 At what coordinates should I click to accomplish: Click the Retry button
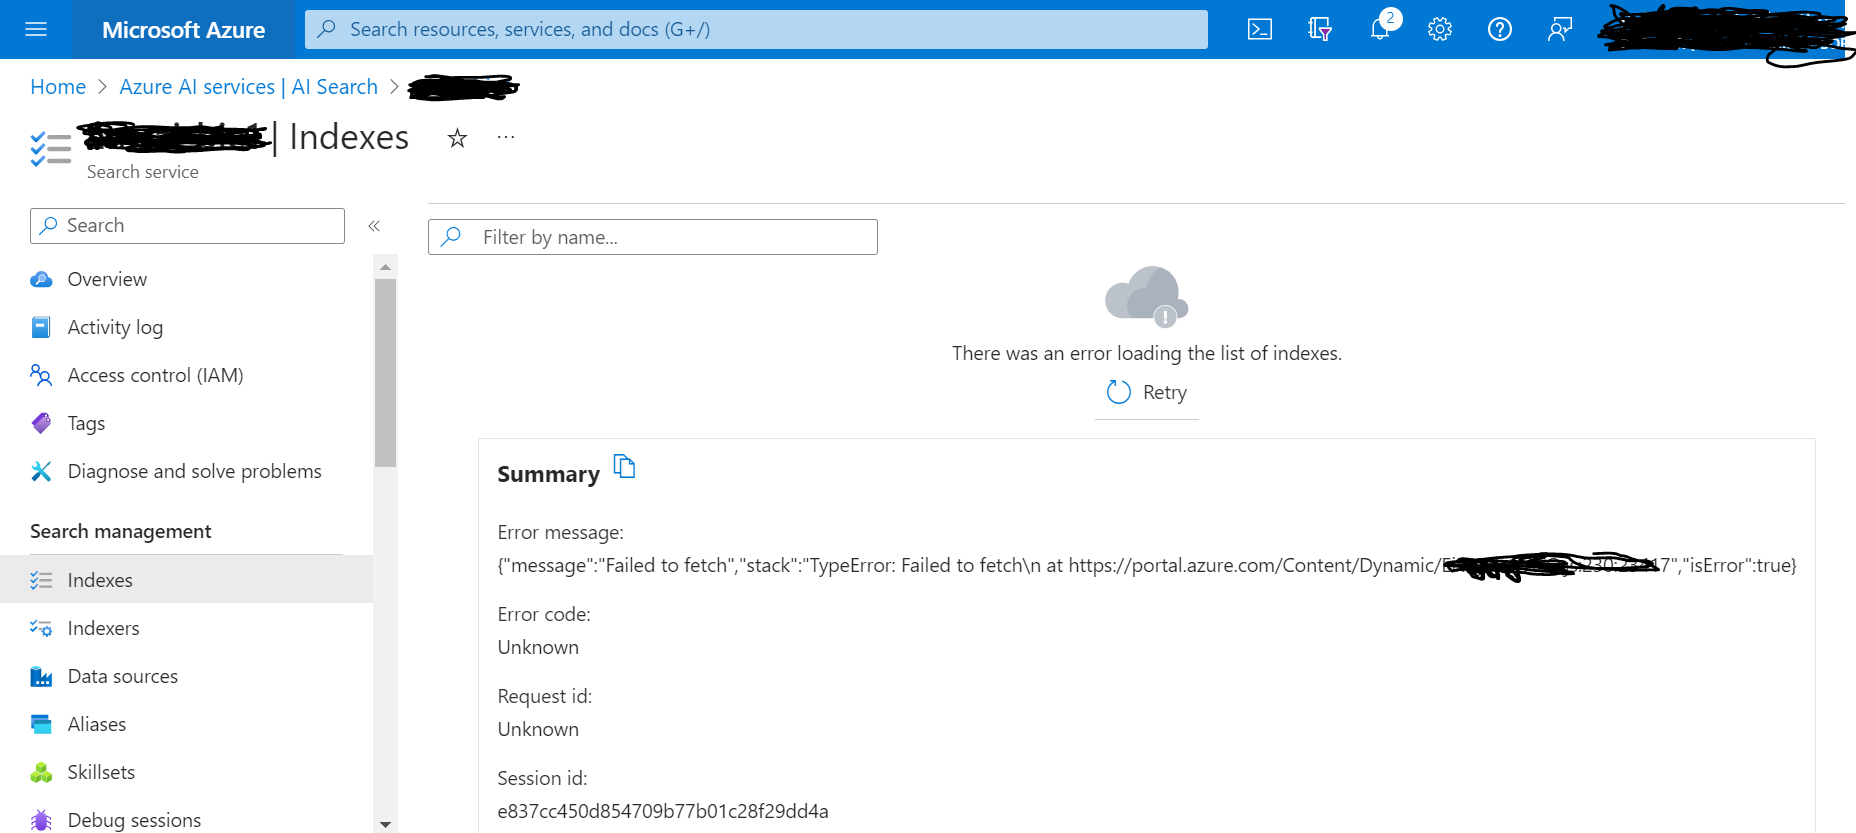(1147, 392)
